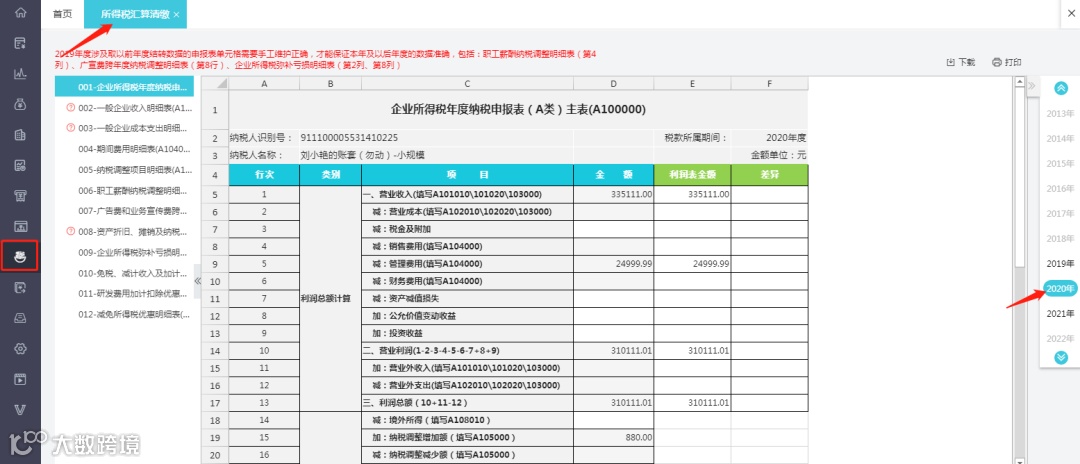This screenshot has height=464, width=1080.
Task: Click warning icon beside 003 form
Action: (70, 128)
